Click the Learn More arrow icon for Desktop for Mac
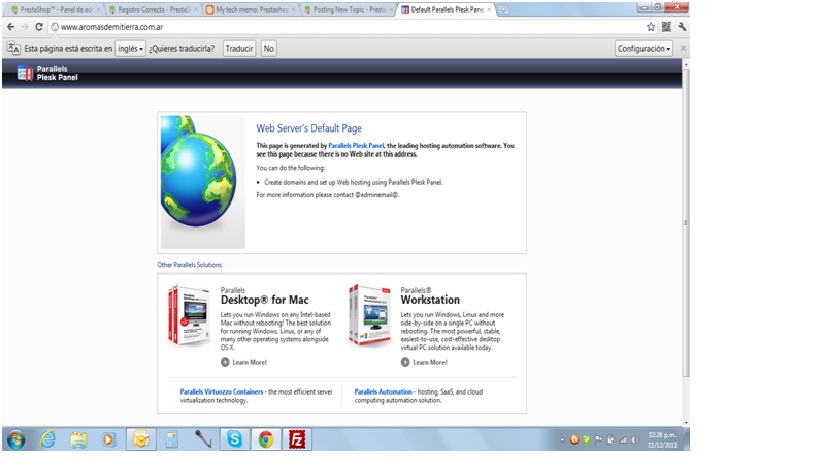The width and height of the screenshot is (819, 460). (225, 362)
